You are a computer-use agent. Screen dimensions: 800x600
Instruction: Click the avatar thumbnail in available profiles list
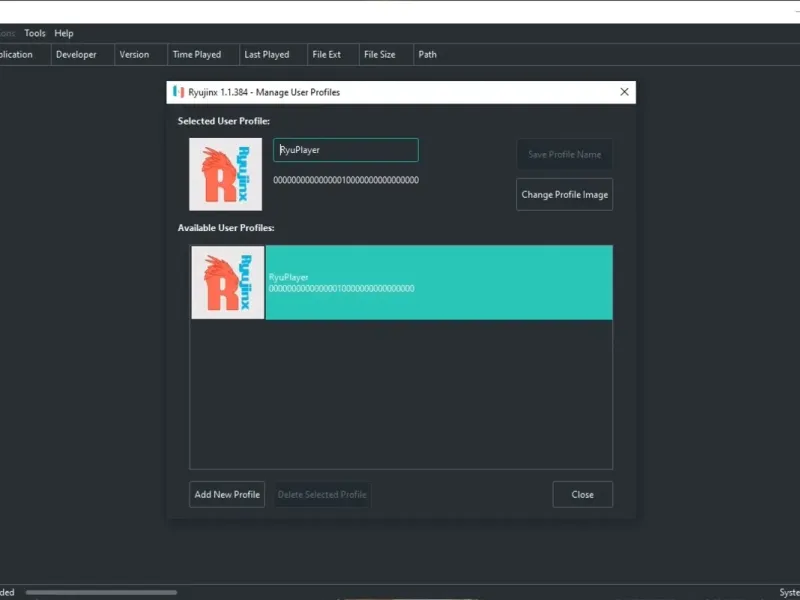(x=228, y=283)
